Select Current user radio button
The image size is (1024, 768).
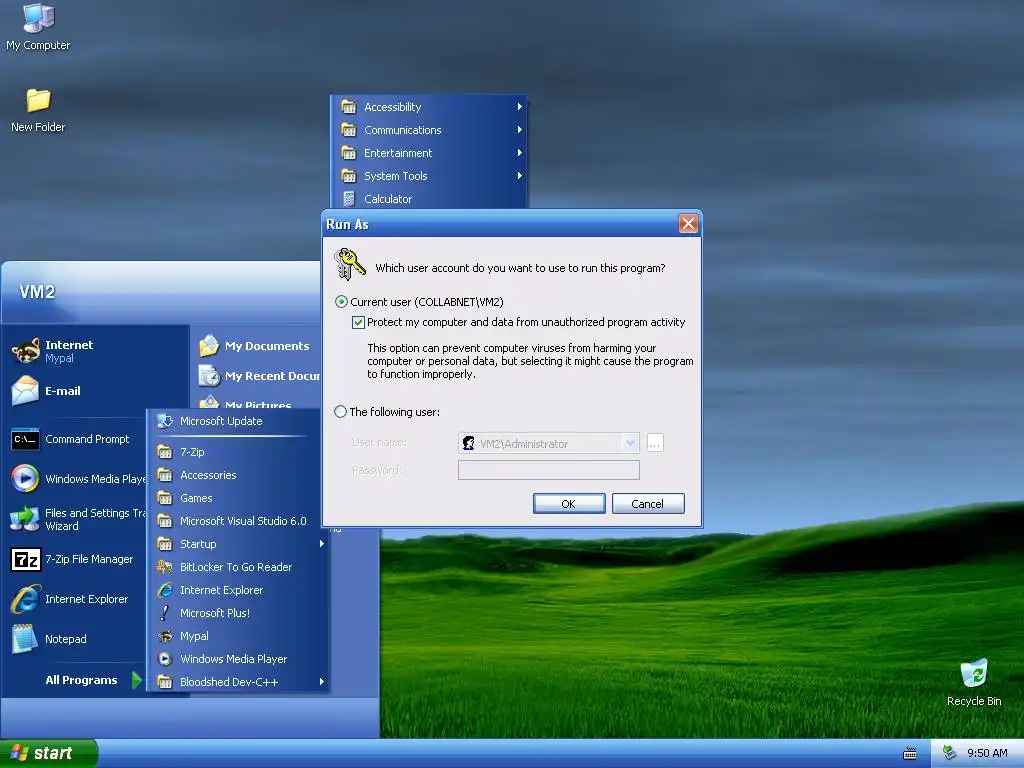pyautogui.click(x=341, y=302)
